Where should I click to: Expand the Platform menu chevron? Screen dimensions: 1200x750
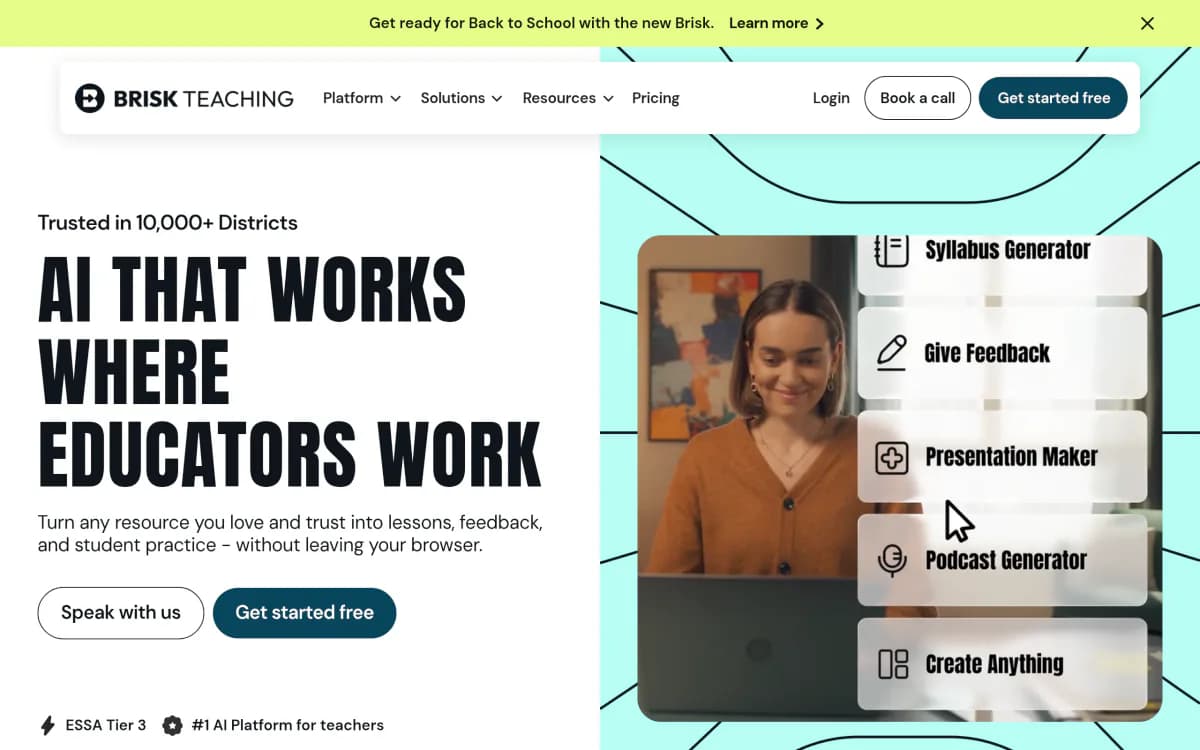395,98
